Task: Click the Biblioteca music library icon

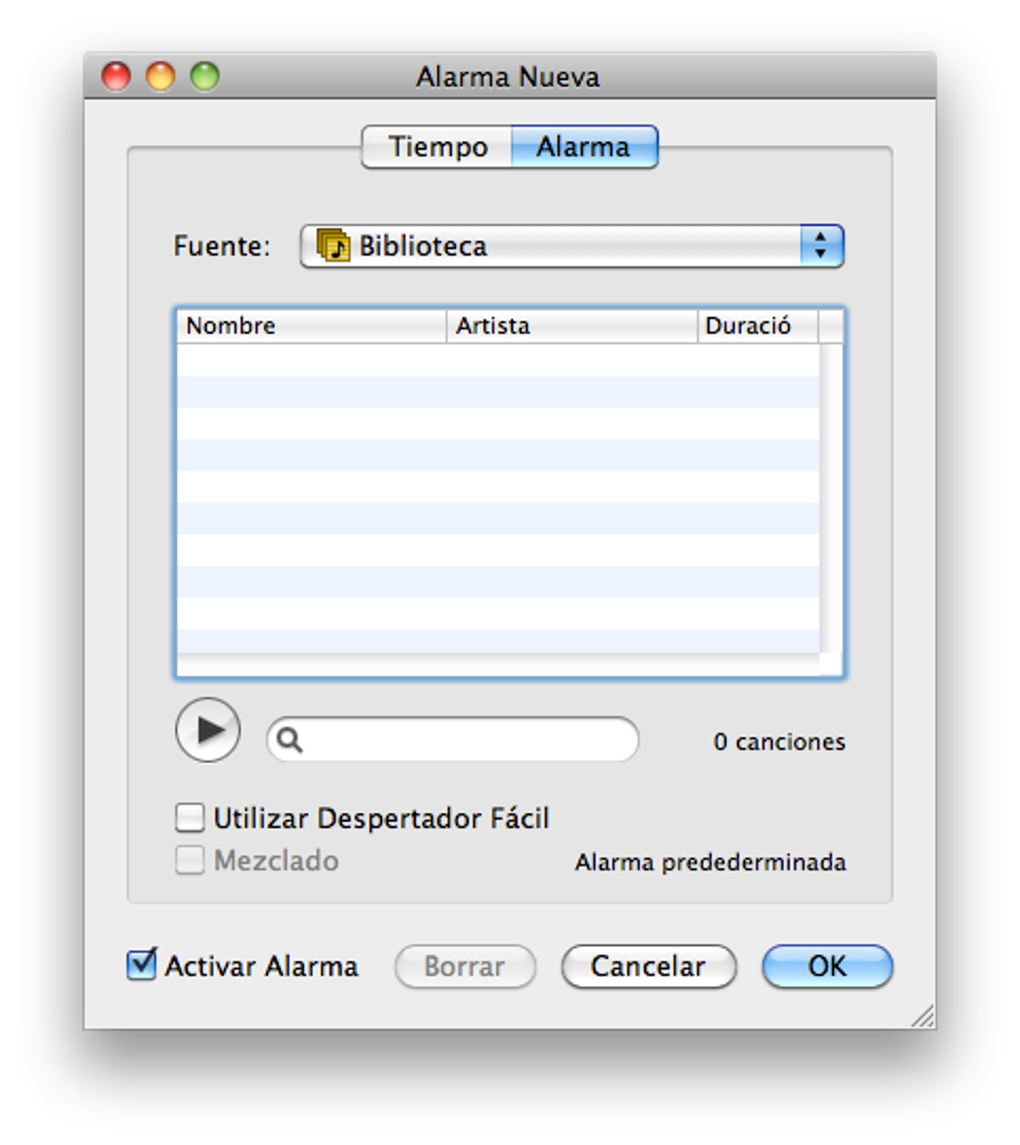Action: coord(334,245)
